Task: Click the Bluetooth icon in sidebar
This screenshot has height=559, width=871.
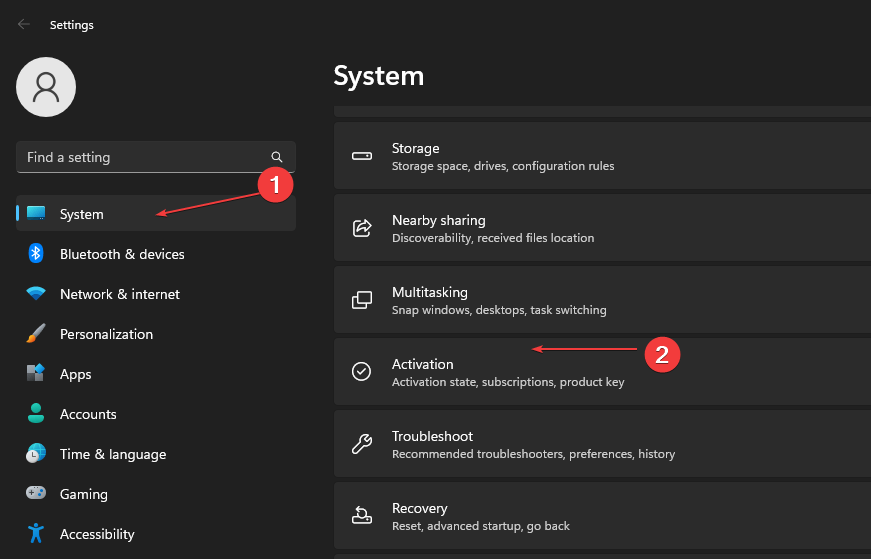Action: [x=36, y=254]
